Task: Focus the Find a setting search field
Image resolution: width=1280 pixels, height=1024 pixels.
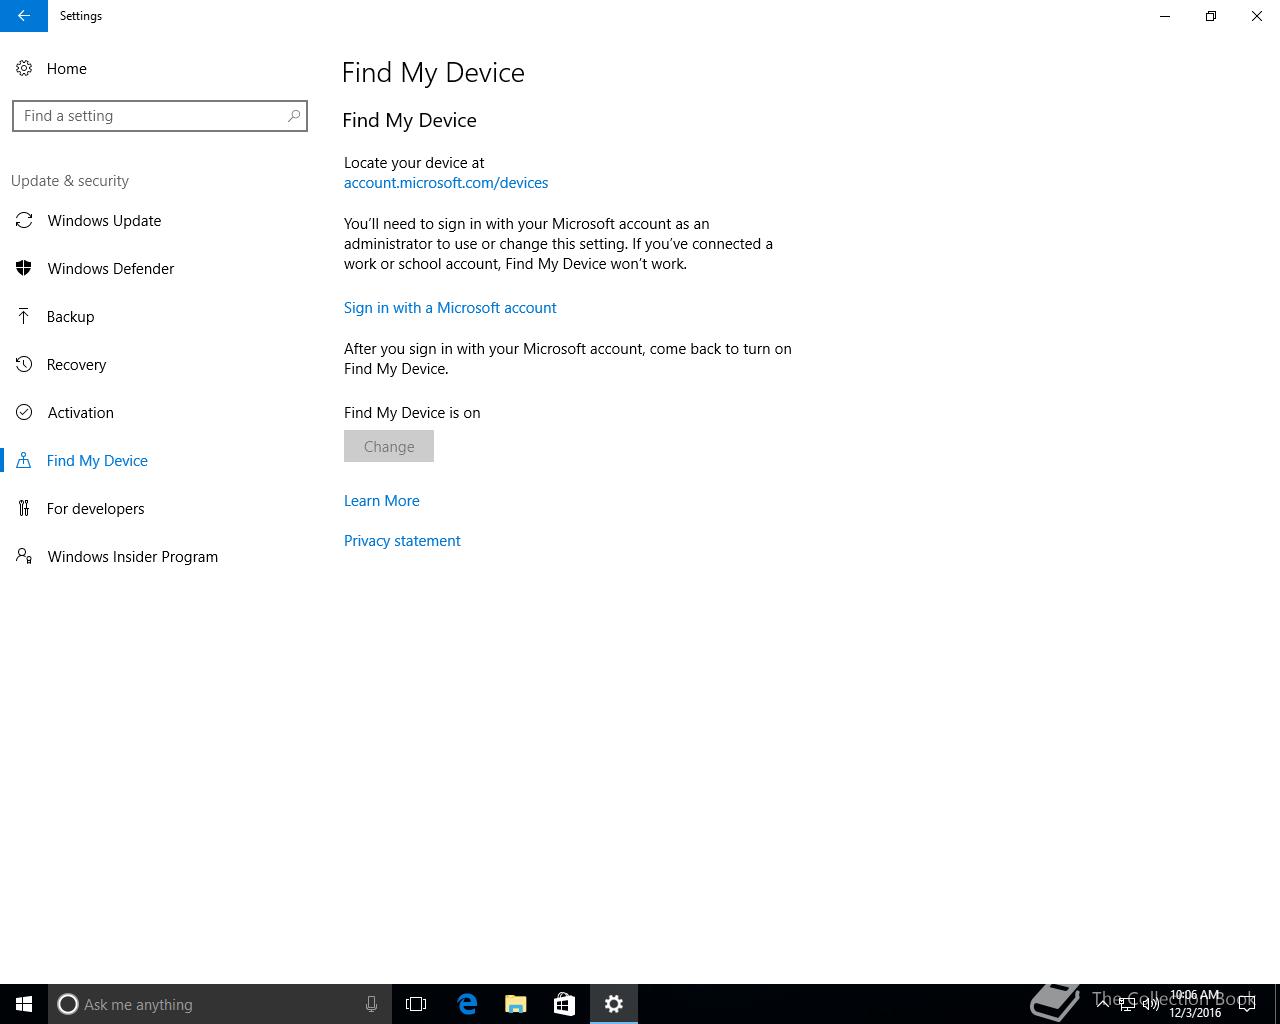Action: 160,116
